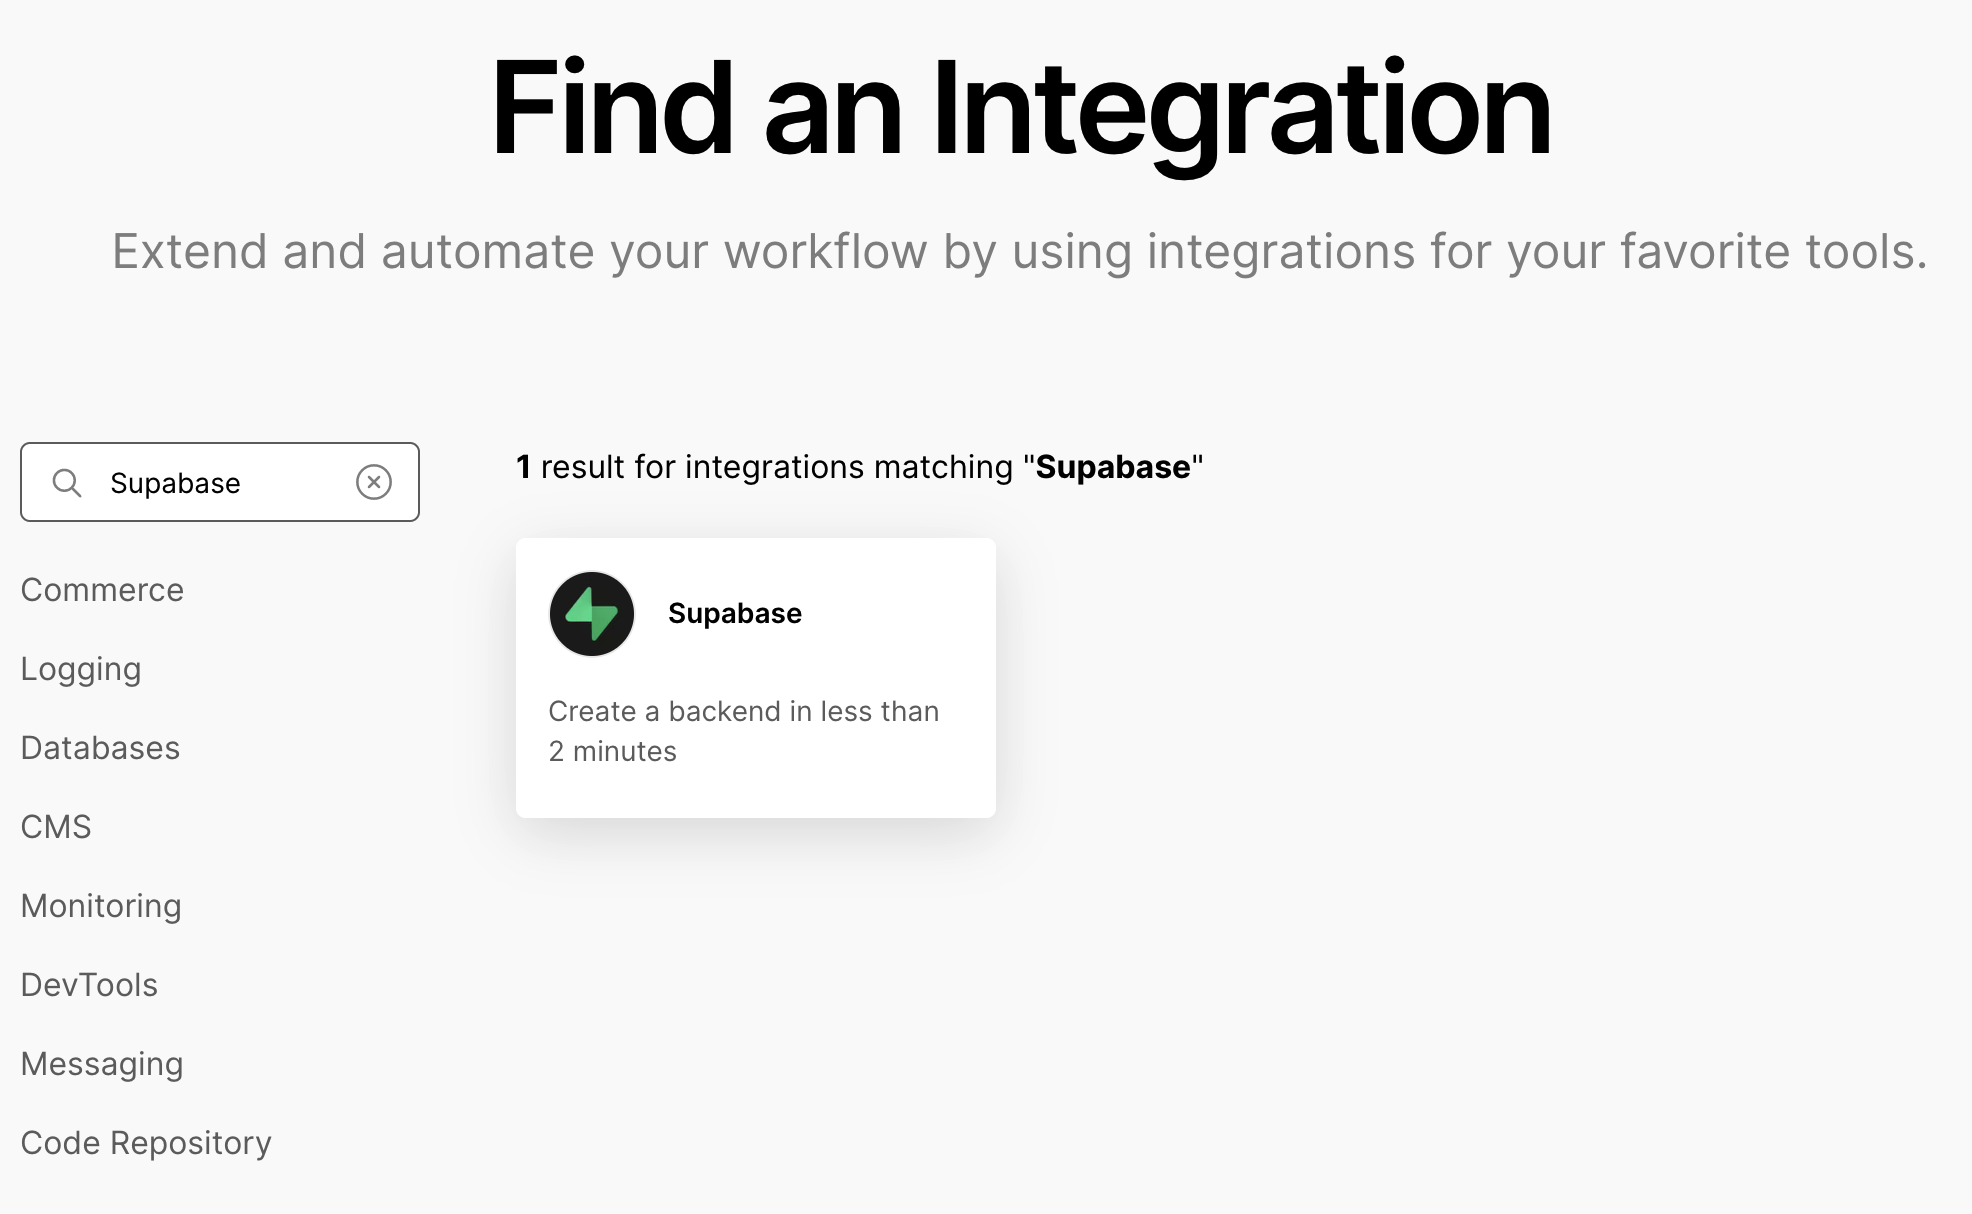Show DevTools integrations
Viewport: 1972px width, 1214px height.
click(89, 985)
